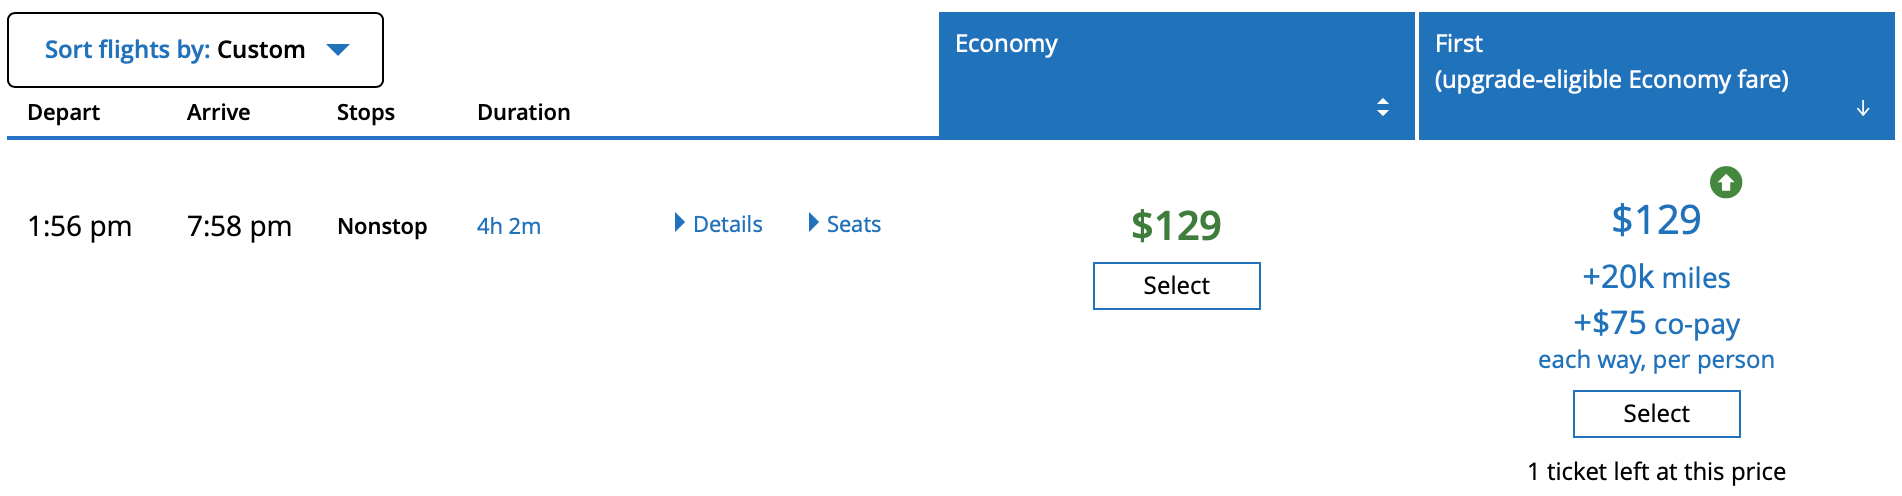Screen dimensions: 1902x496
Task: Expand the flight Details section
Action: point(719,224)
